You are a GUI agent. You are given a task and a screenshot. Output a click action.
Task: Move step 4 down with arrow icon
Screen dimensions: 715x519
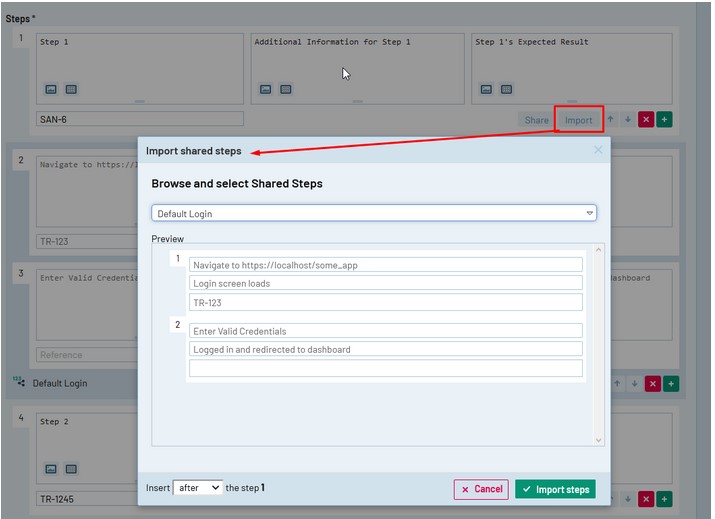pos(628,499)
